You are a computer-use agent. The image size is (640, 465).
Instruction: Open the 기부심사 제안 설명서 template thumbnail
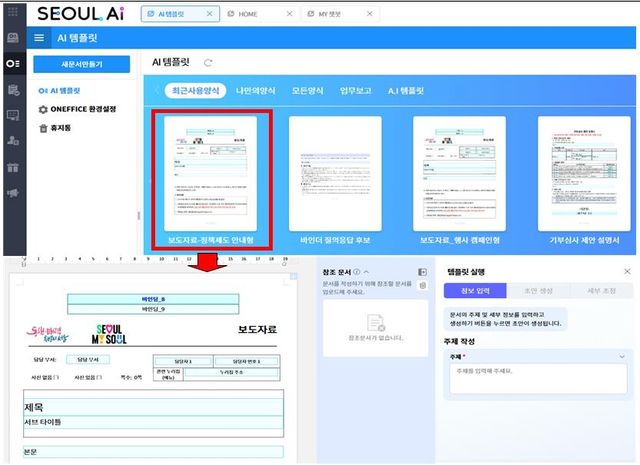pos(584,174)
